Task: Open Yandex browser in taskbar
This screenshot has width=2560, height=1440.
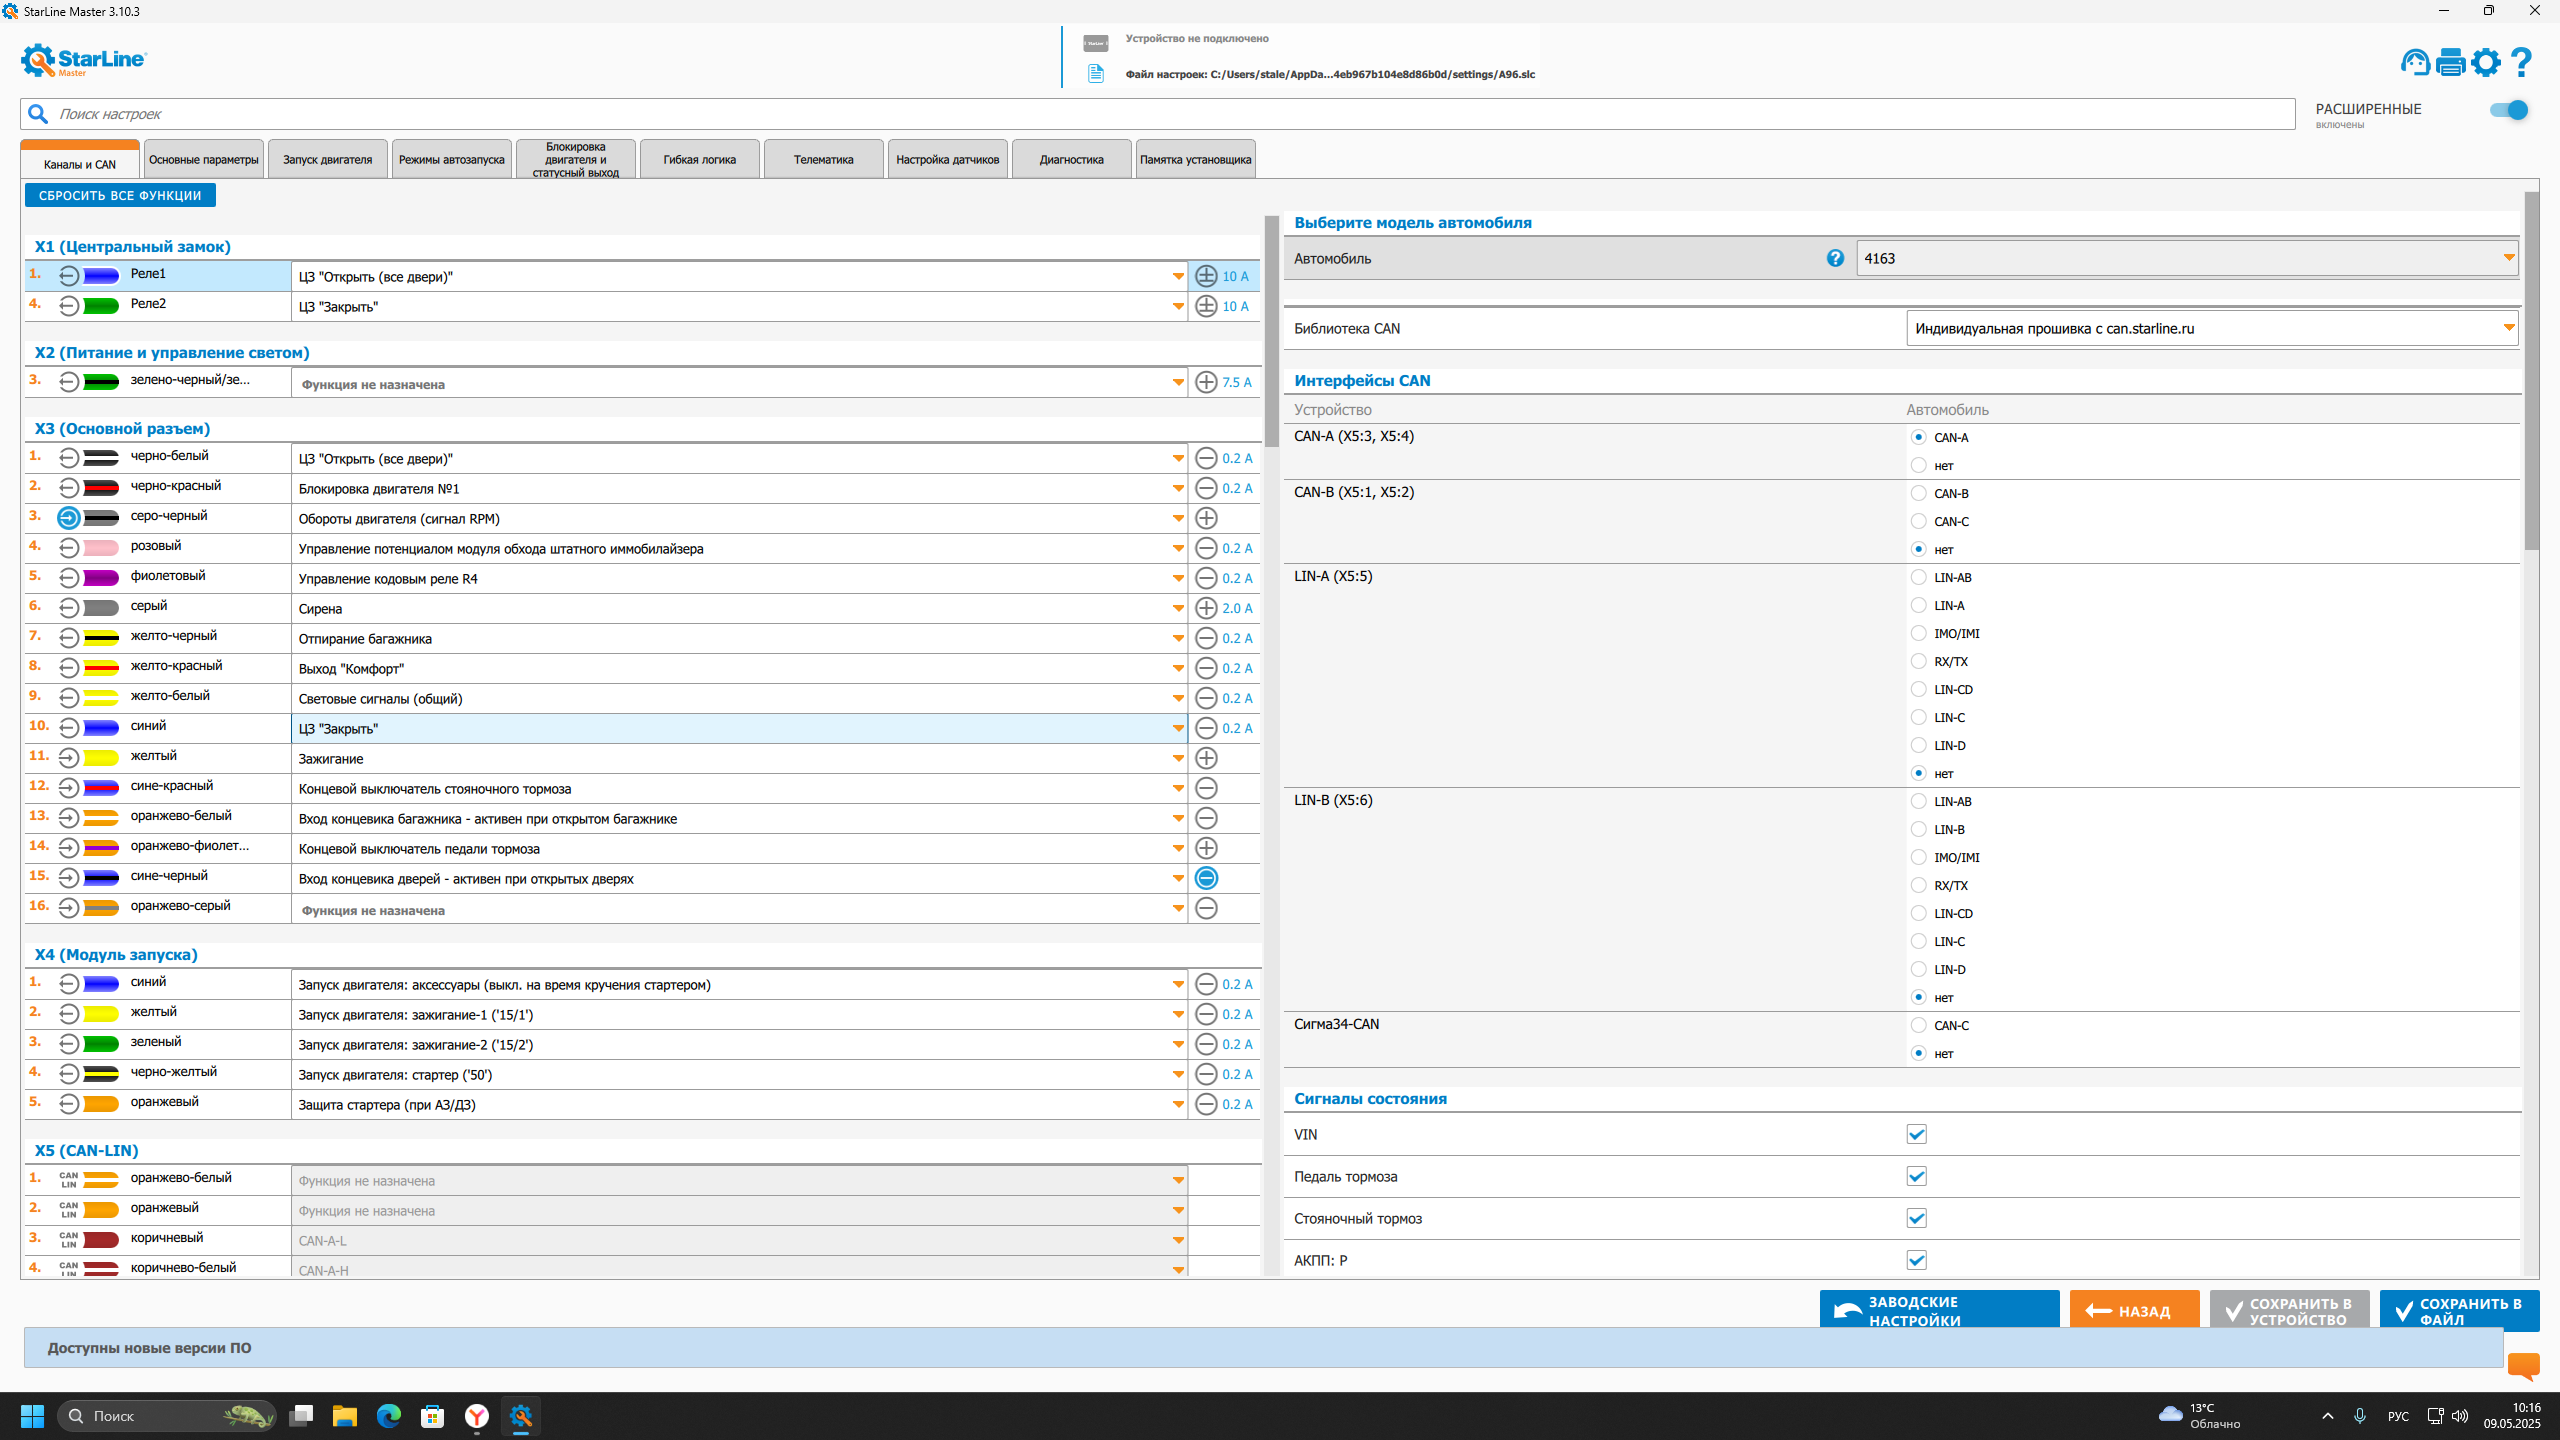Action: tap(477, 1415)
